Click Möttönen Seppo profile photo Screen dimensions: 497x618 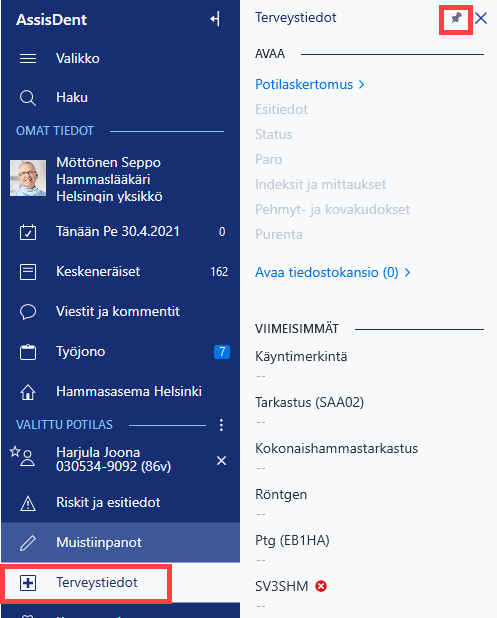[28, 178]
